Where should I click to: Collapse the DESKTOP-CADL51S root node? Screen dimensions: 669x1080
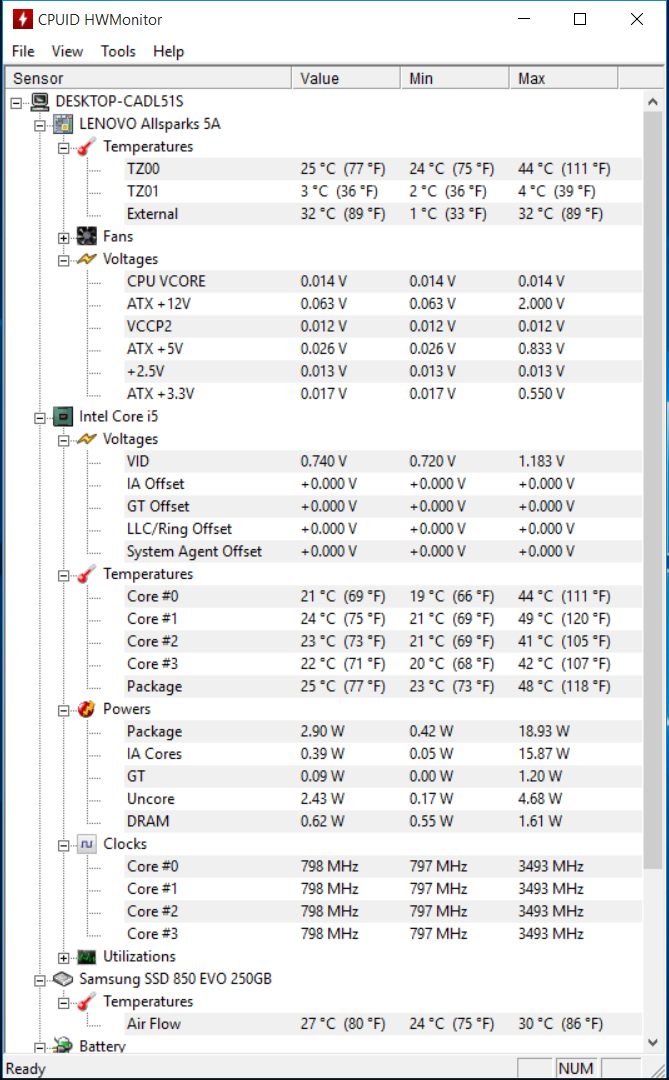(x=17, y=103)
